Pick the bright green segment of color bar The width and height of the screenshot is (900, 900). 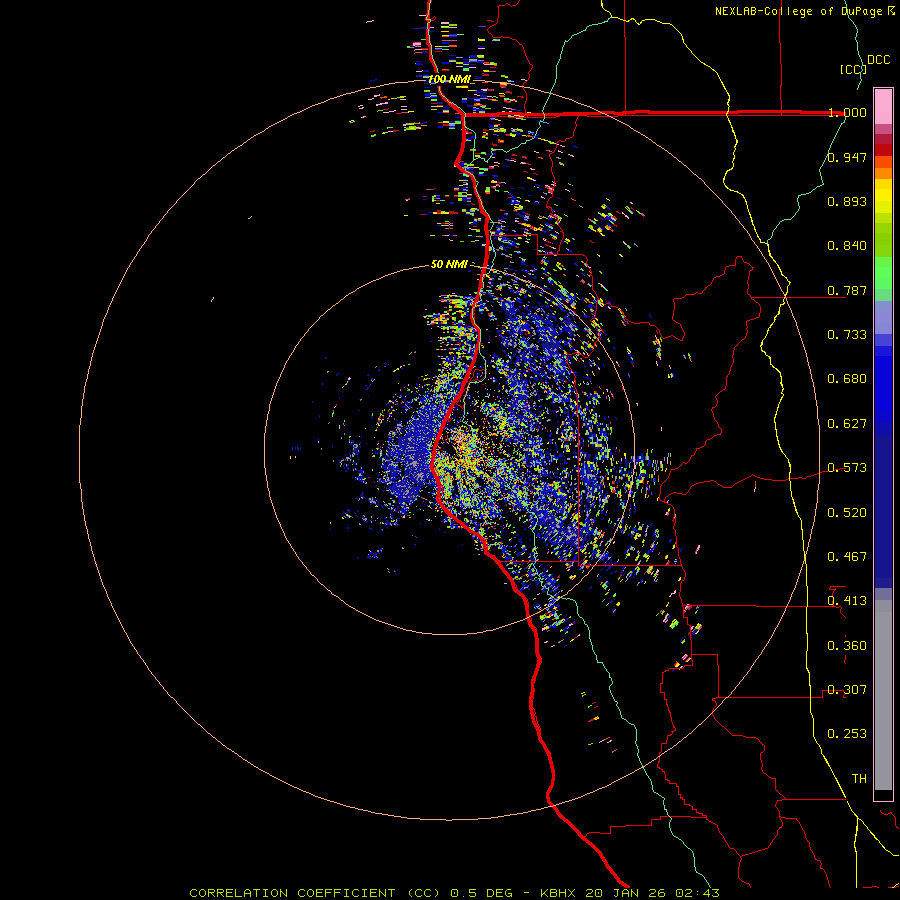(x=883, y=273)
